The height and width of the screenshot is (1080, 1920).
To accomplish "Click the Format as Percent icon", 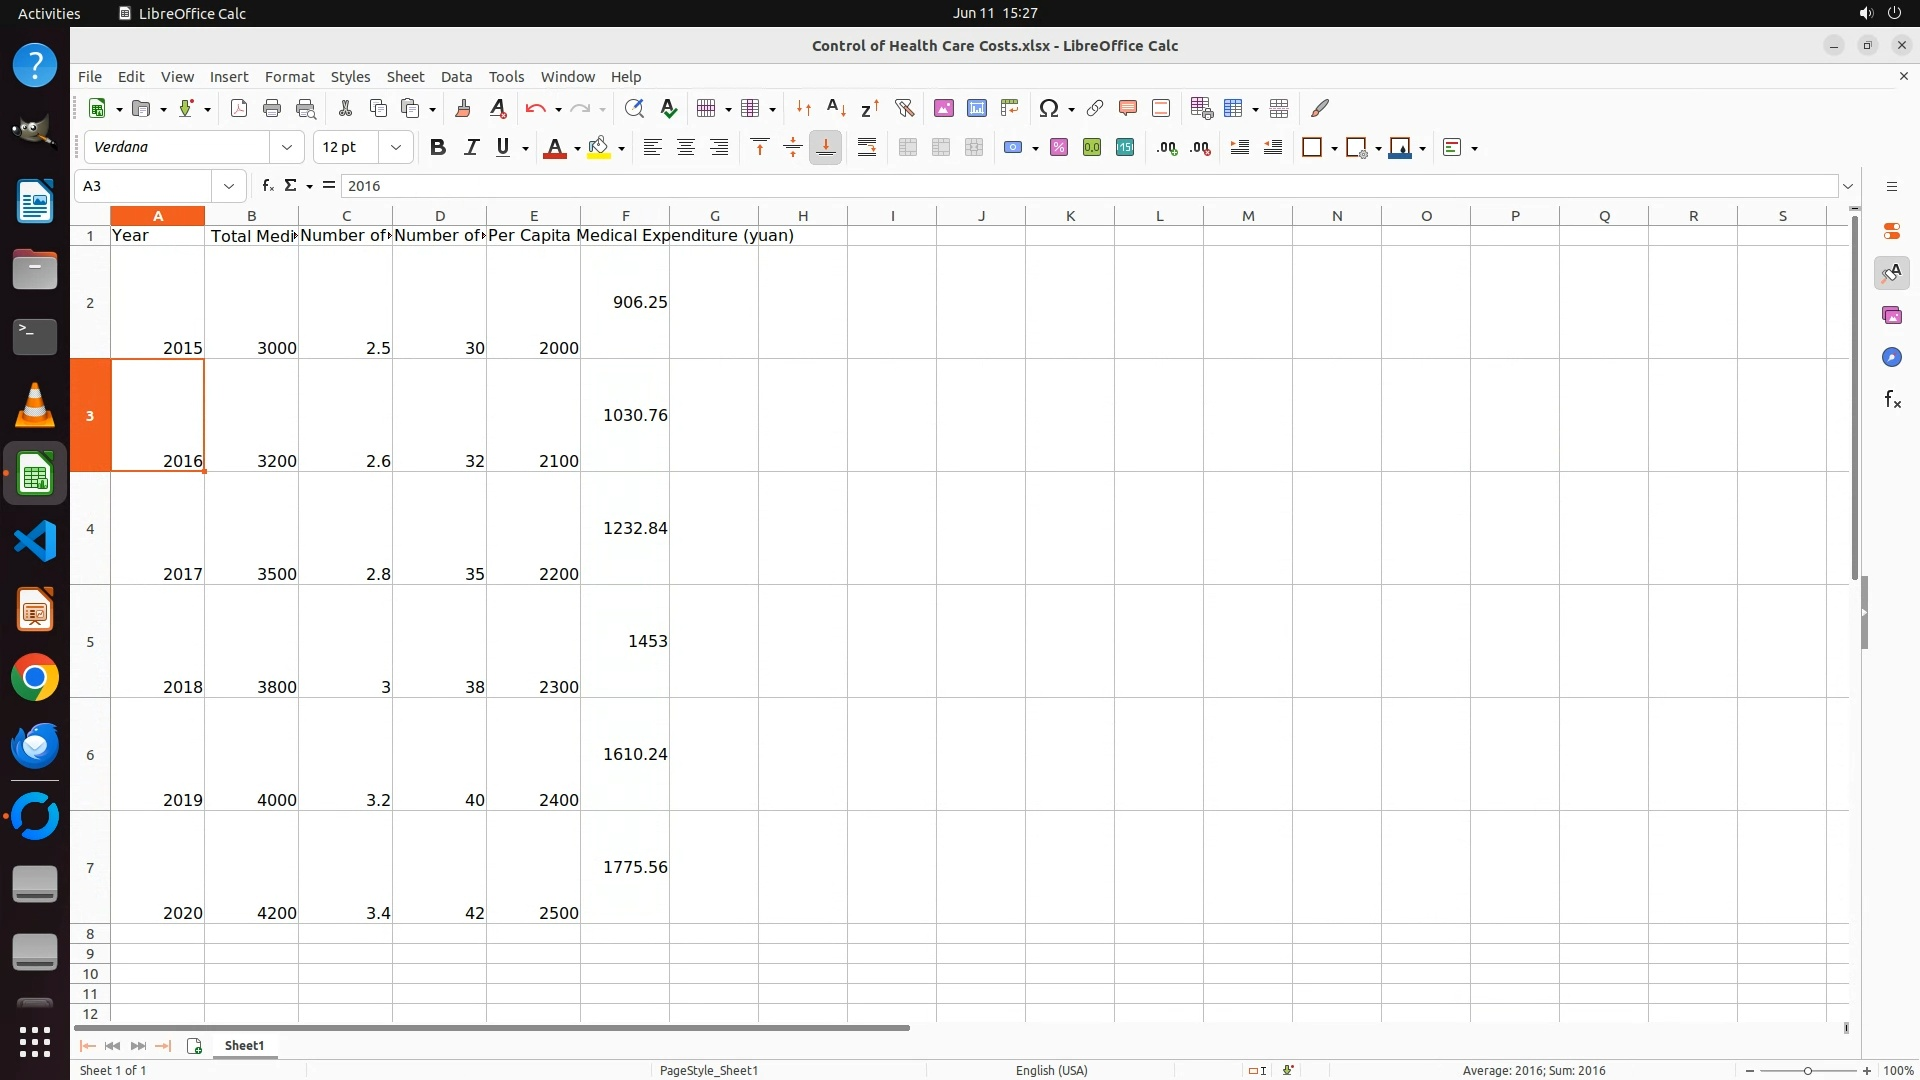I will (1059, 148).
